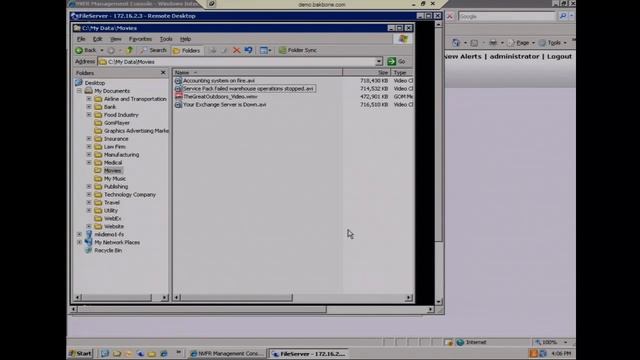This screenshot has width=640, height=360.
Task: Click the Up folder arrow icon
Action: tap(130, 50)
